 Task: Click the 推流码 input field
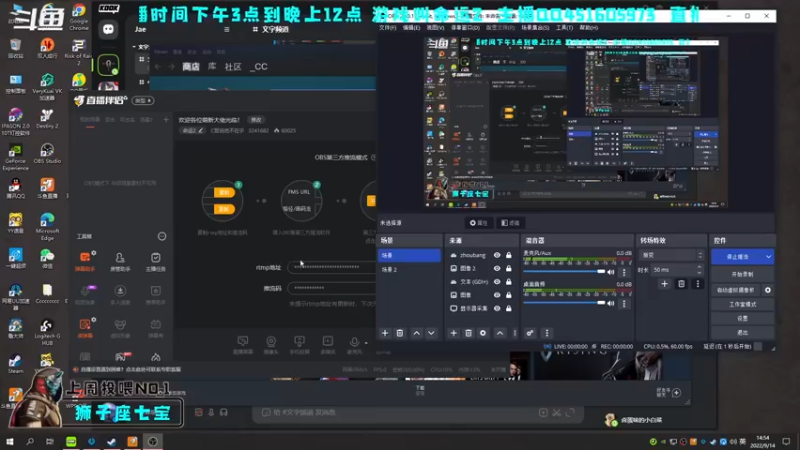click(332, 288)
